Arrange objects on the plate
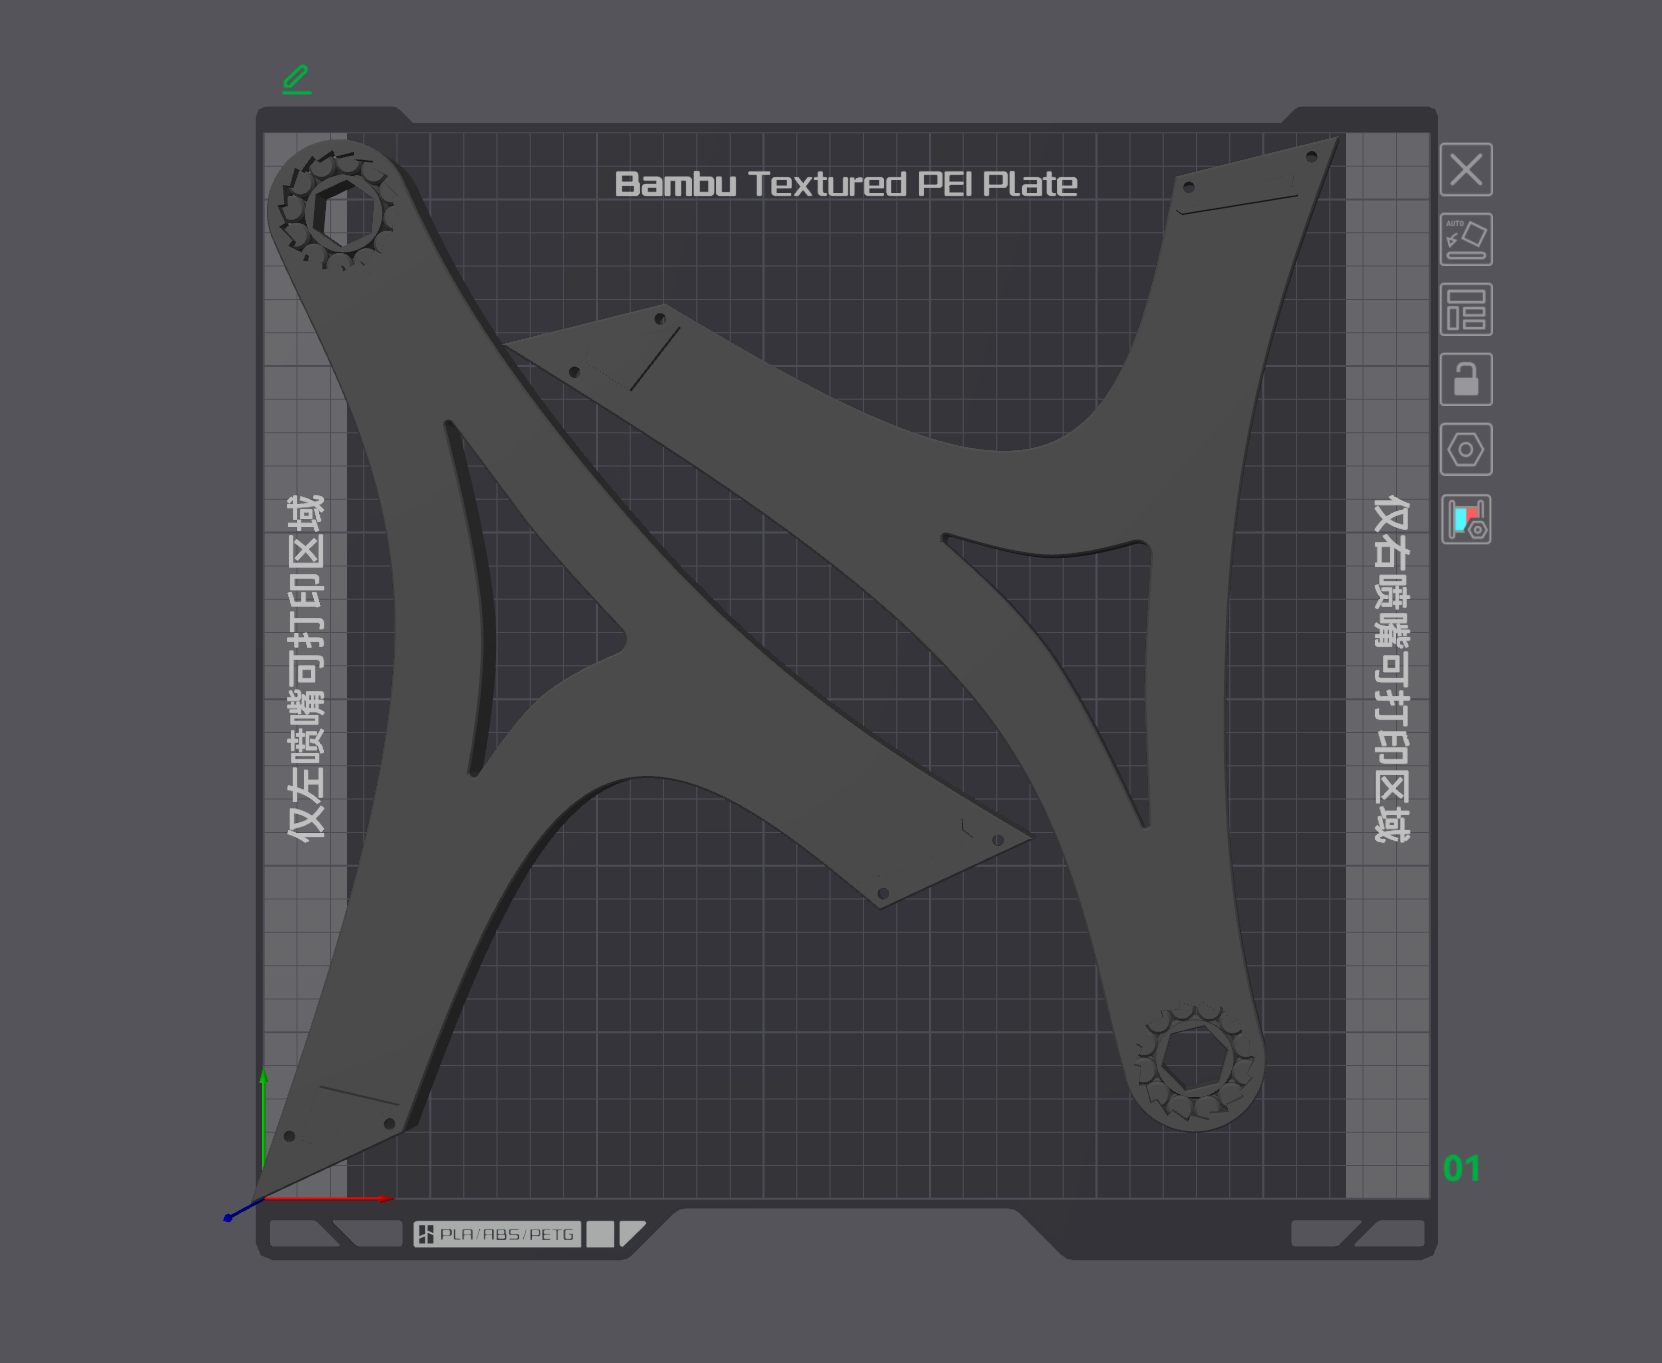This screenshot has width=1662, height=1363. pos(1466,309)
